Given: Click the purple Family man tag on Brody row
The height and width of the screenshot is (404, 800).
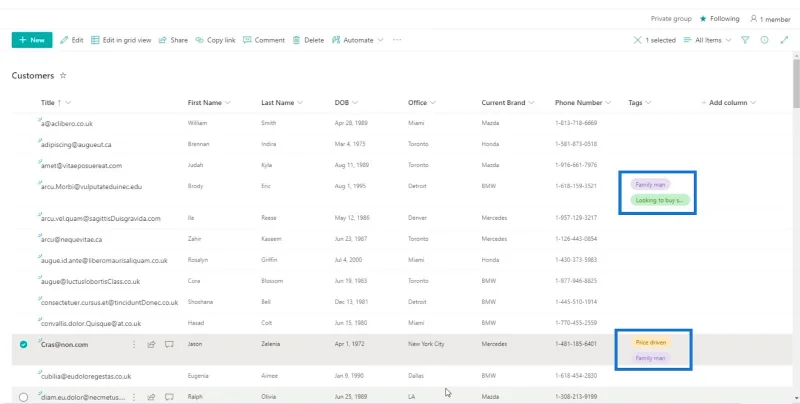Looking at the screenshot, I should click(x=650, y=185).
